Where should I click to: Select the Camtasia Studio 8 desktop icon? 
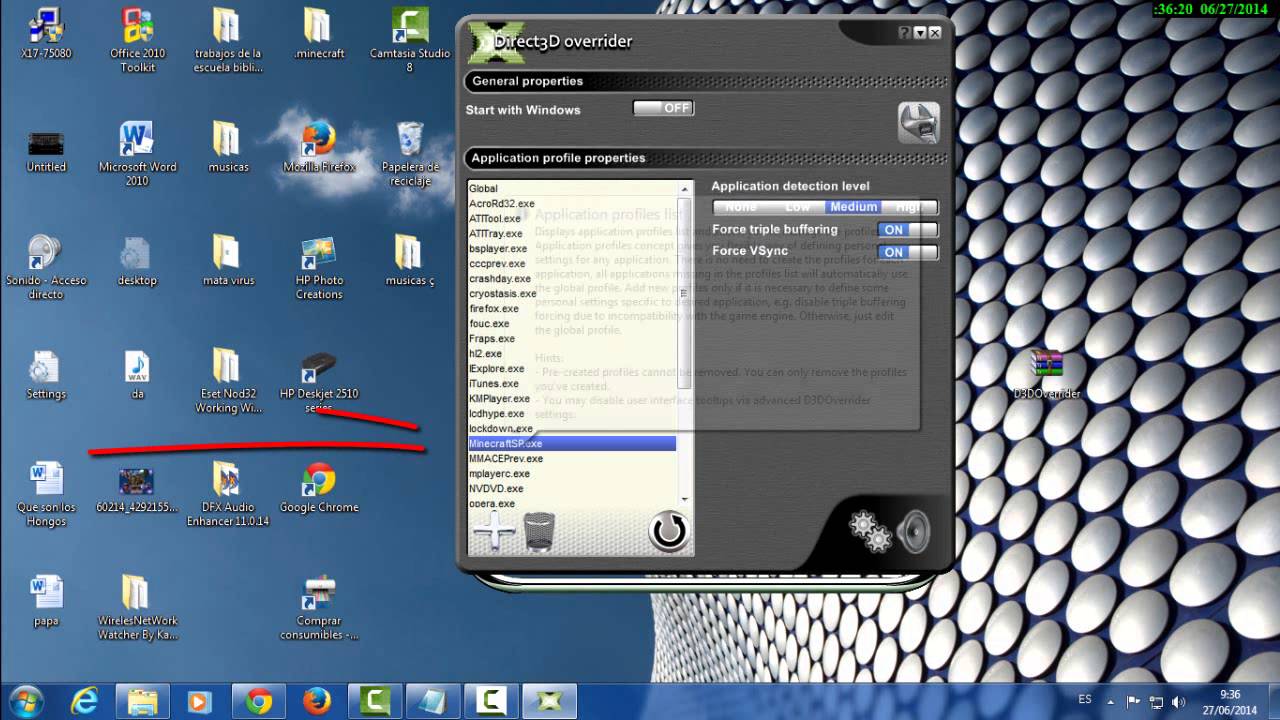(x=409, y=40)
